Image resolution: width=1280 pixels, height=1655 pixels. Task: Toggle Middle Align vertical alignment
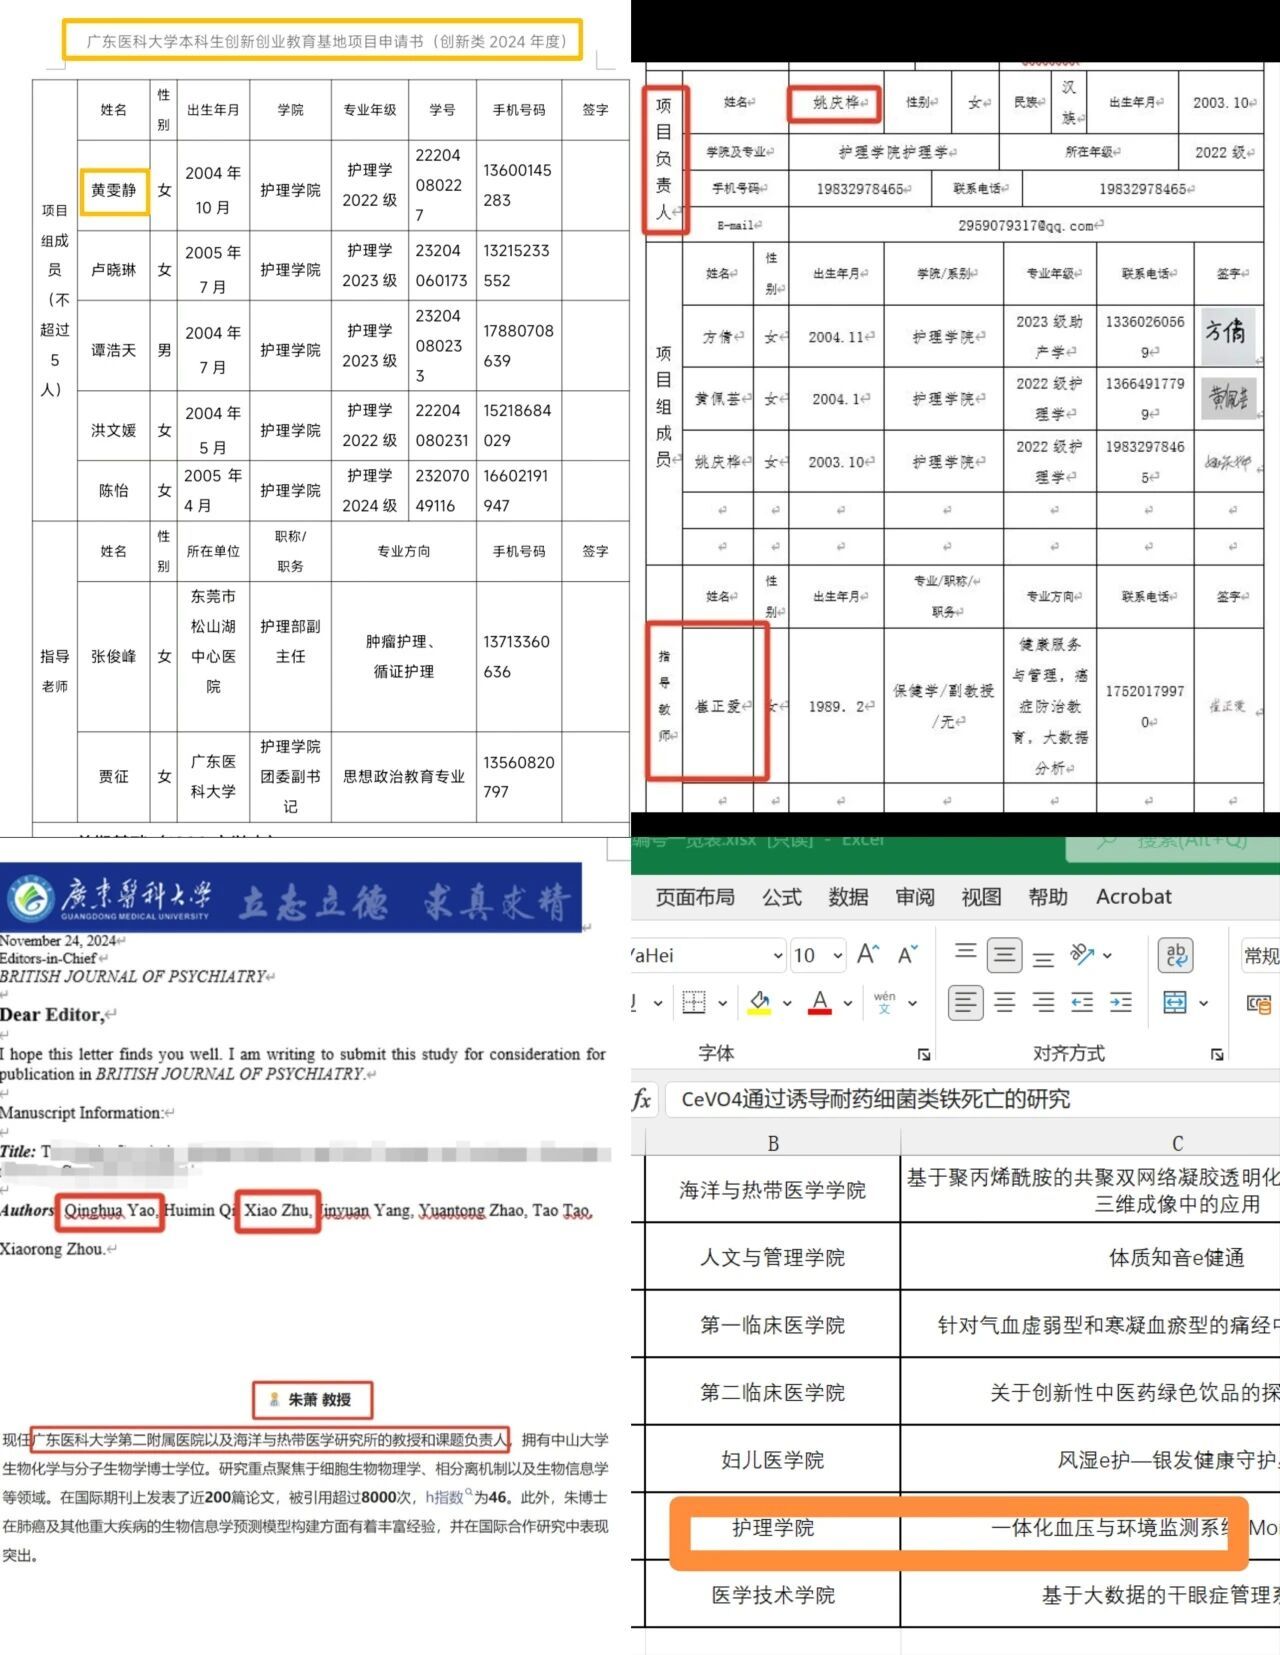[1004, 955]
